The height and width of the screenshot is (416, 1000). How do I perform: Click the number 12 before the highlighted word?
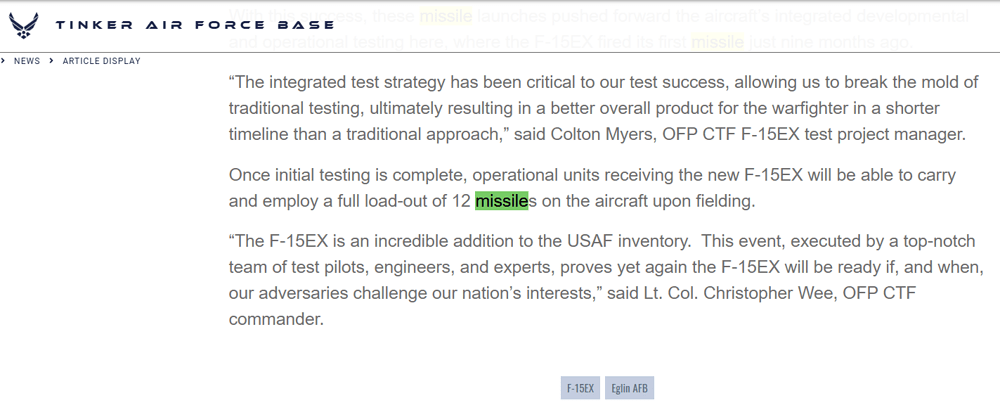point(461,201)
